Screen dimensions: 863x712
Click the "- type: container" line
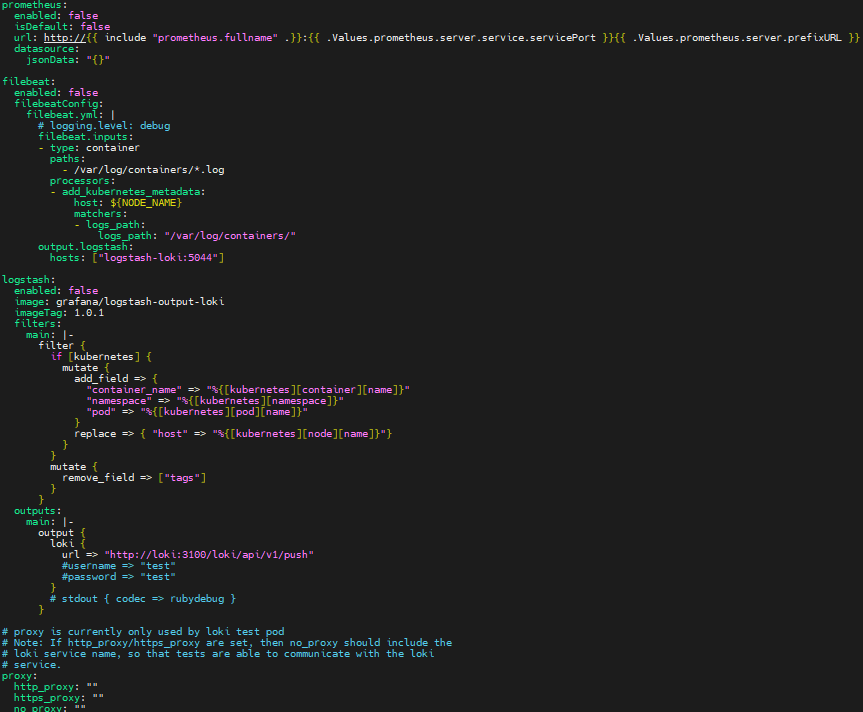(89, 147)
